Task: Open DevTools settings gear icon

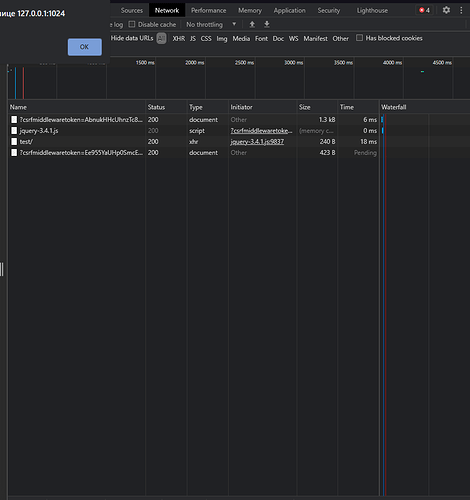Action: 446,10
